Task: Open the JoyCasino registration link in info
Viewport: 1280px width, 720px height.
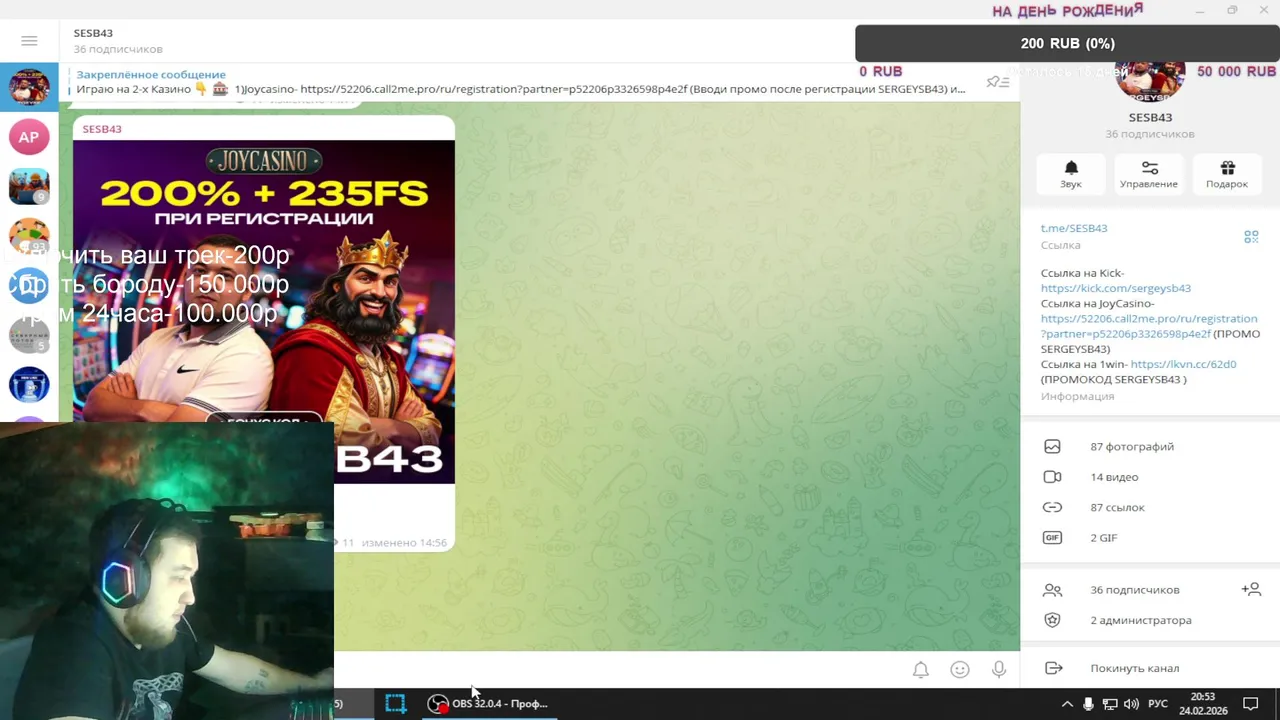Action: click(1149, 326)
